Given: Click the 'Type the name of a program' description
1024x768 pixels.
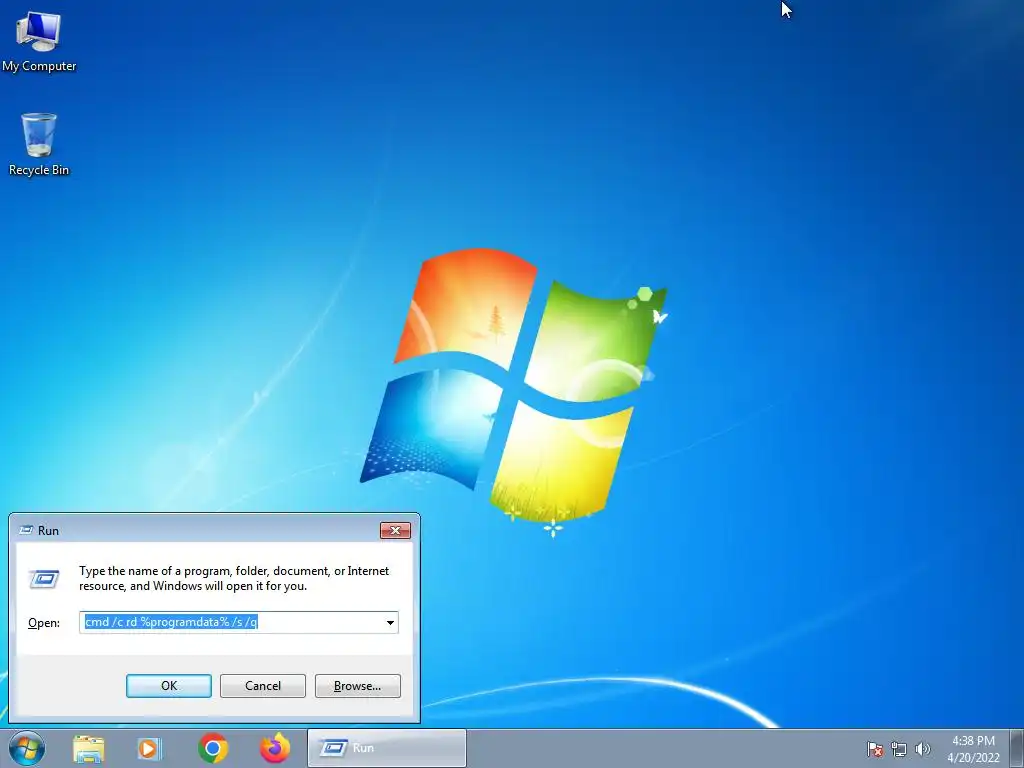Looking at the screenshot, I should pos(234,579).
